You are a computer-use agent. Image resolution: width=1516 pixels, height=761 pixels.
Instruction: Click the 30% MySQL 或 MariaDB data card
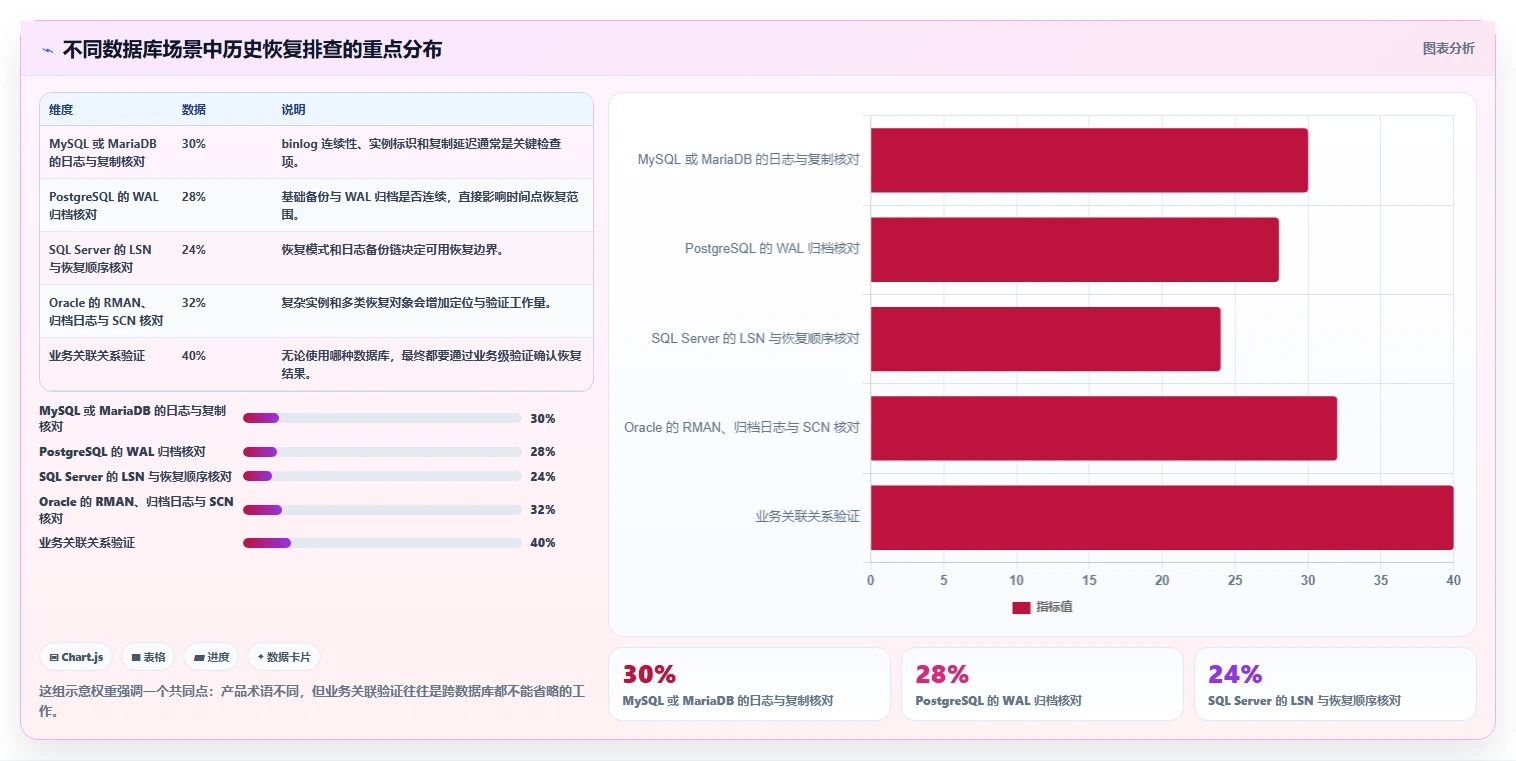[749, 684]
